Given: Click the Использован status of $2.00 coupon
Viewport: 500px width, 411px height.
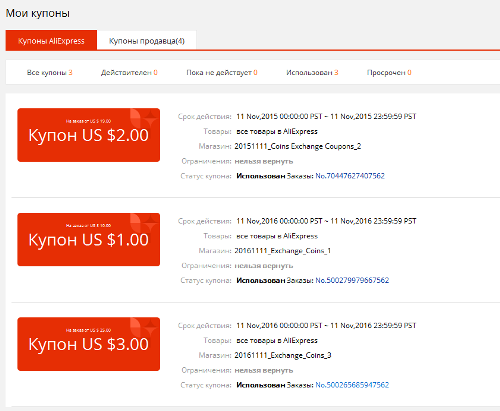Looking at the screenshot, I should (261, 176).
